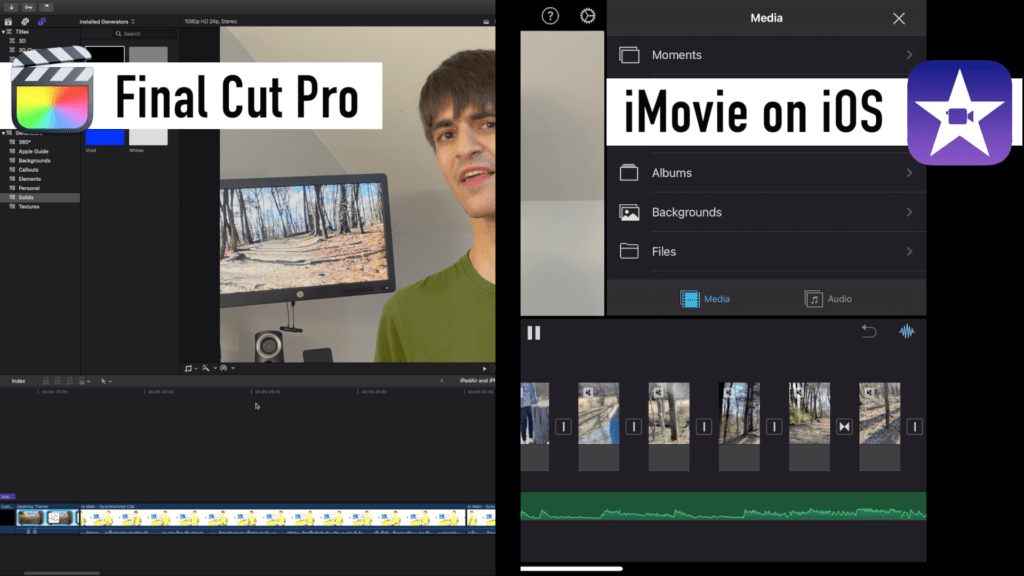
Task: Collapse the Titles category triangle
Action: (x=3, y=31)
